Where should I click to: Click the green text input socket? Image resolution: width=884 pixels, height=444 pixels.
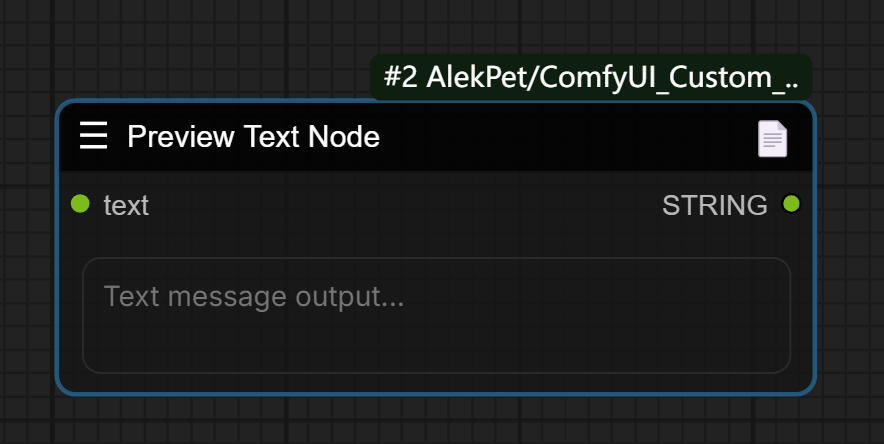(81, 204)
